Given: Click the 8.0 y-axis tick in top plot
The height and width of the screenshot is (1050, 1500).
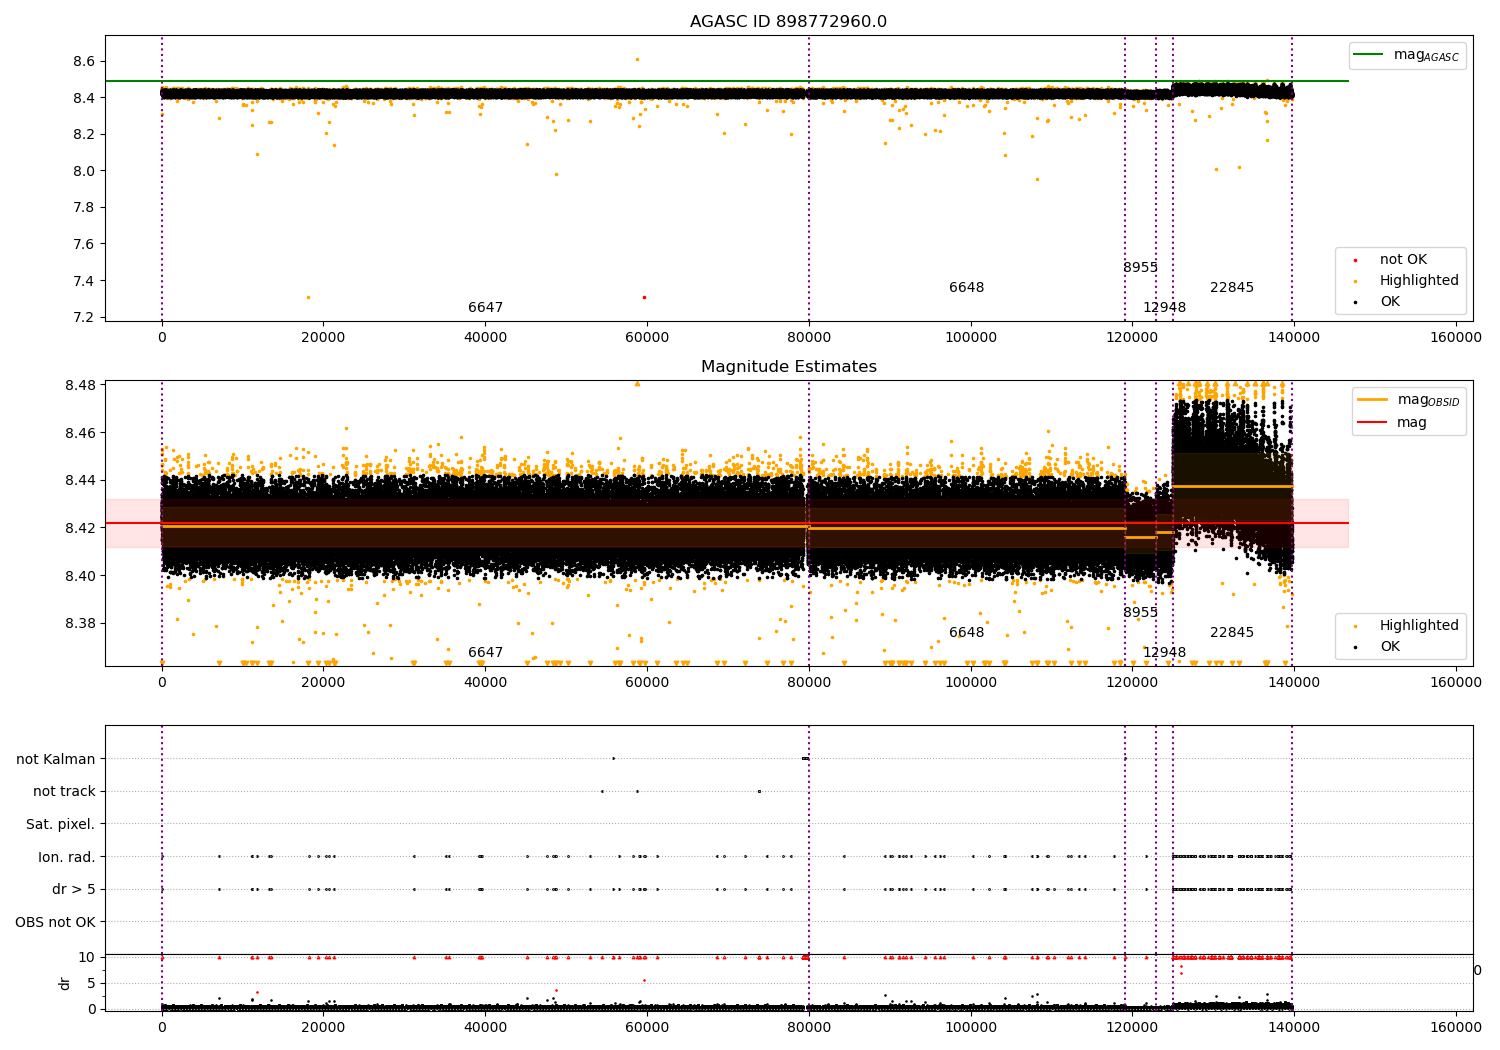Looking at the screenshot, I should [x=84, y=171].
